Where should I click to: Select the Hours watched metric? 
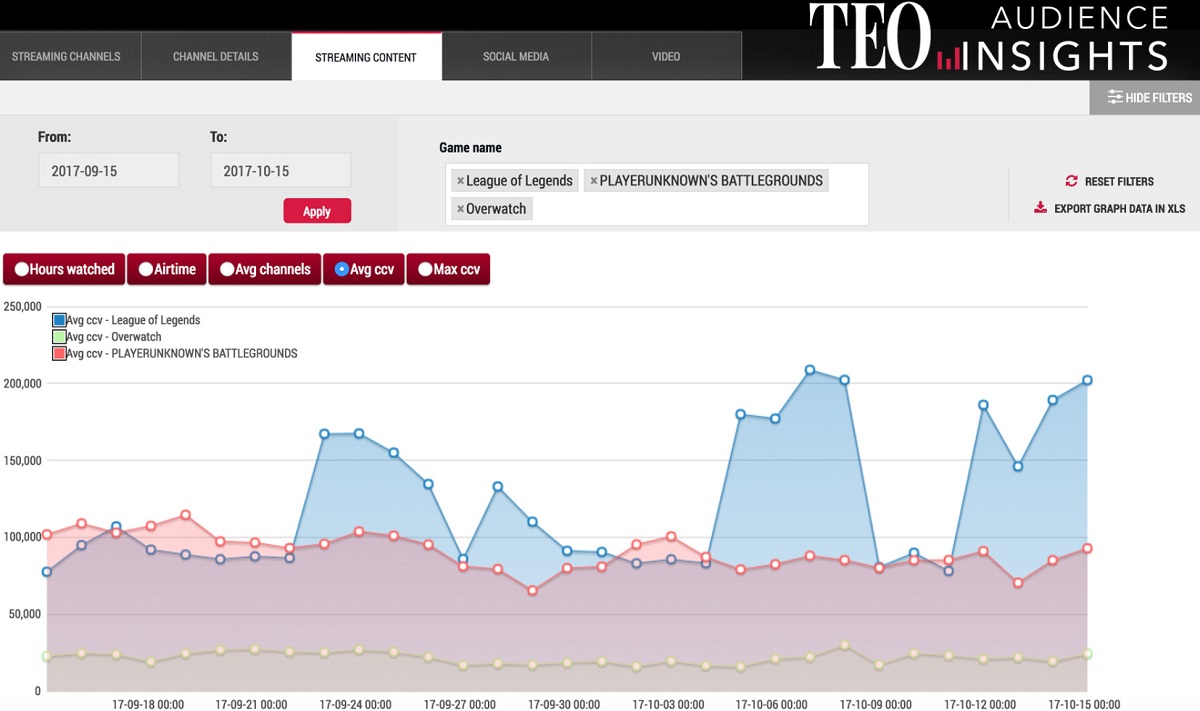click(x=64, y=269)
